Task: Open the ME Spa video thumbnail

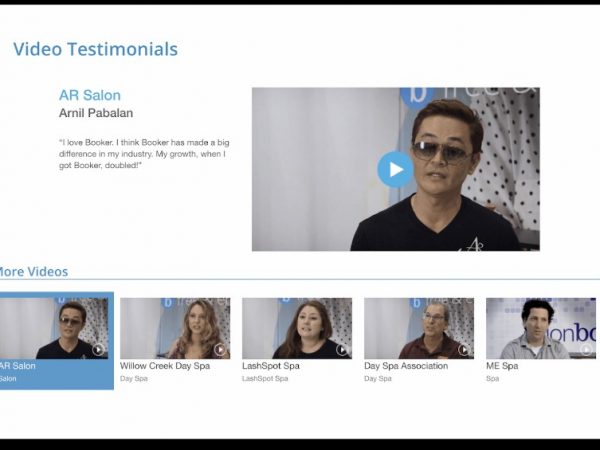Action: (x=541, y=328)
